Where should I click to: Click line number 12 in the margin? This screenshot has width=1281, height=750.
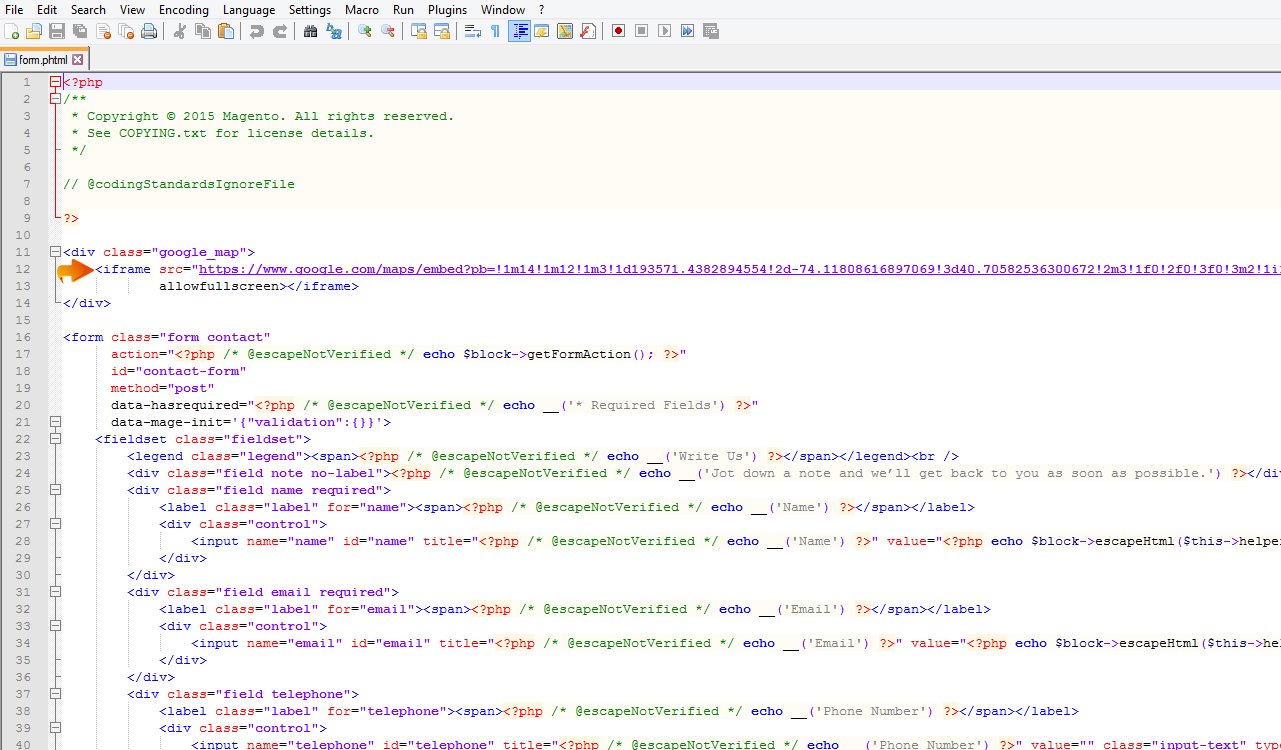point(25,269)
